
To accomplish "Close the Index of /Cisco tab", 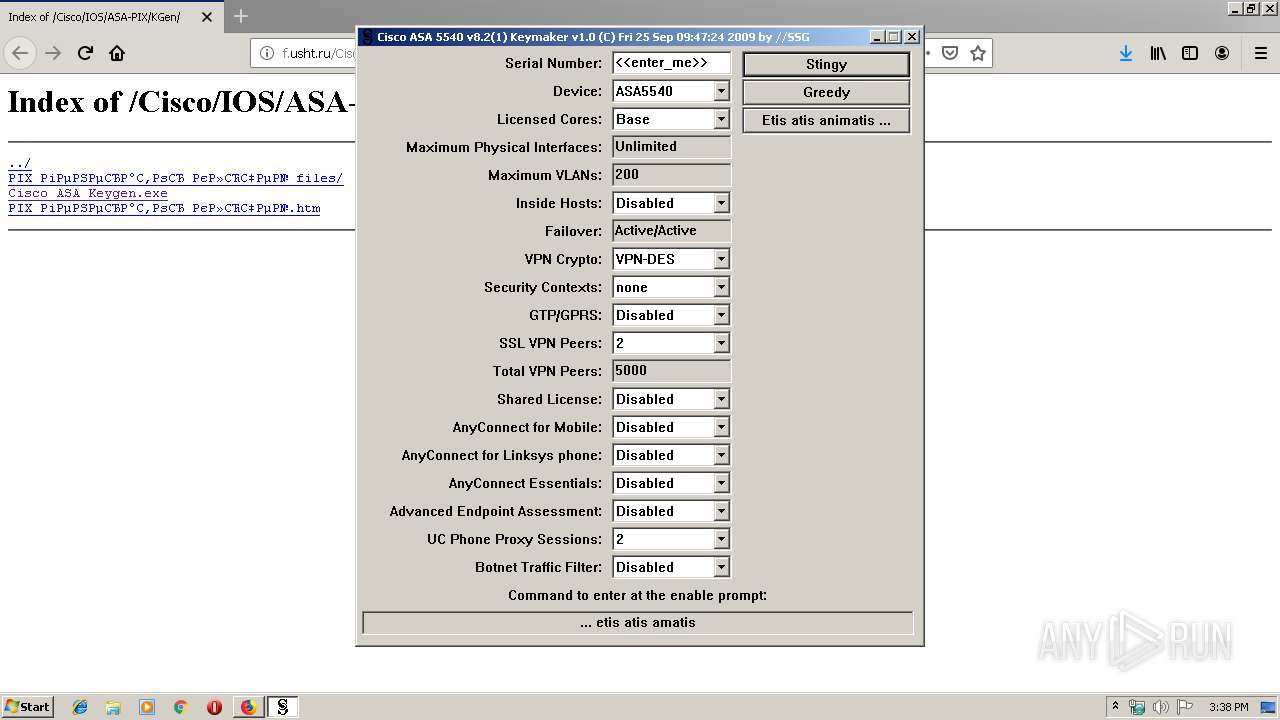I will (x=207, y=17).
